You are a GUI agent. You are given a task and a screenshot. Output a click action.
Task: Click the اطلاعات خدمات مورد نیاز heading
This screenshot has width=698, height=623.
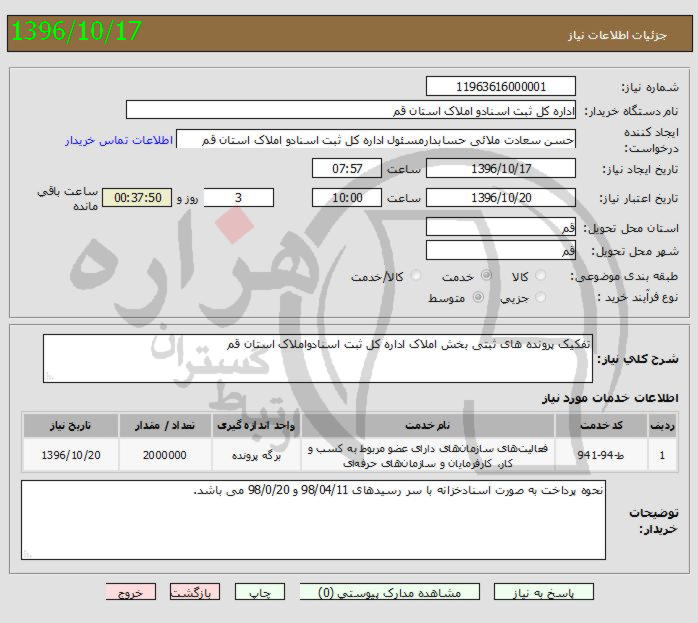pos(610,398)
